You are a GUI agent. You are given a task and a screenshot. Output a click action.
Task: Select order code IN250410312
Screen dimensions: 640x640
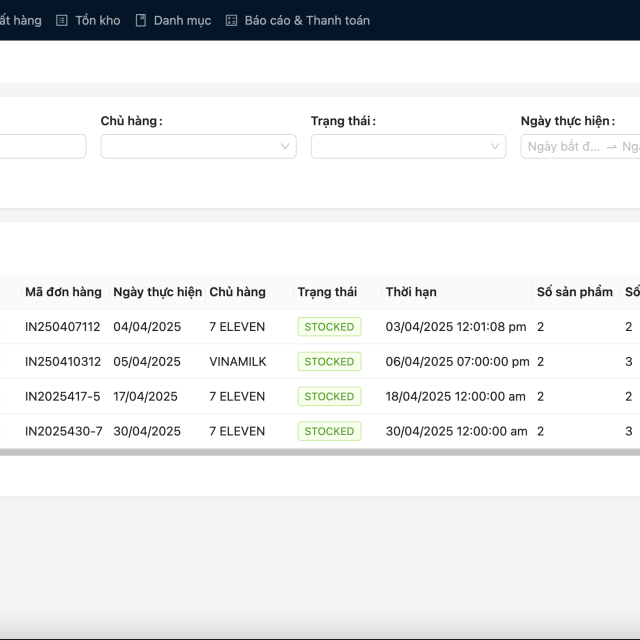coord(63,361)
